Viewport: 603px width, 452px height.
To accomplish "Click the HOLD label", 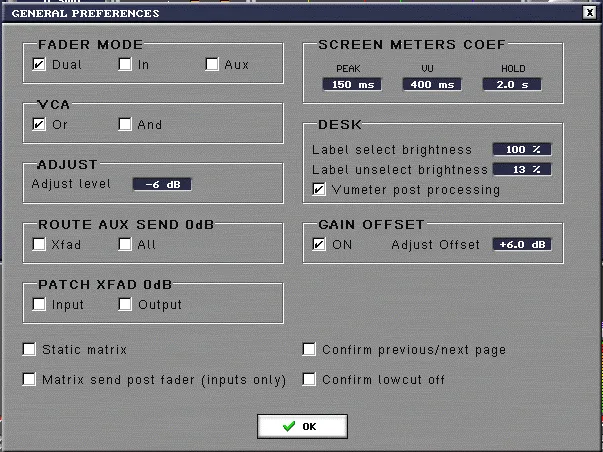I will click(x=513, y=68).
